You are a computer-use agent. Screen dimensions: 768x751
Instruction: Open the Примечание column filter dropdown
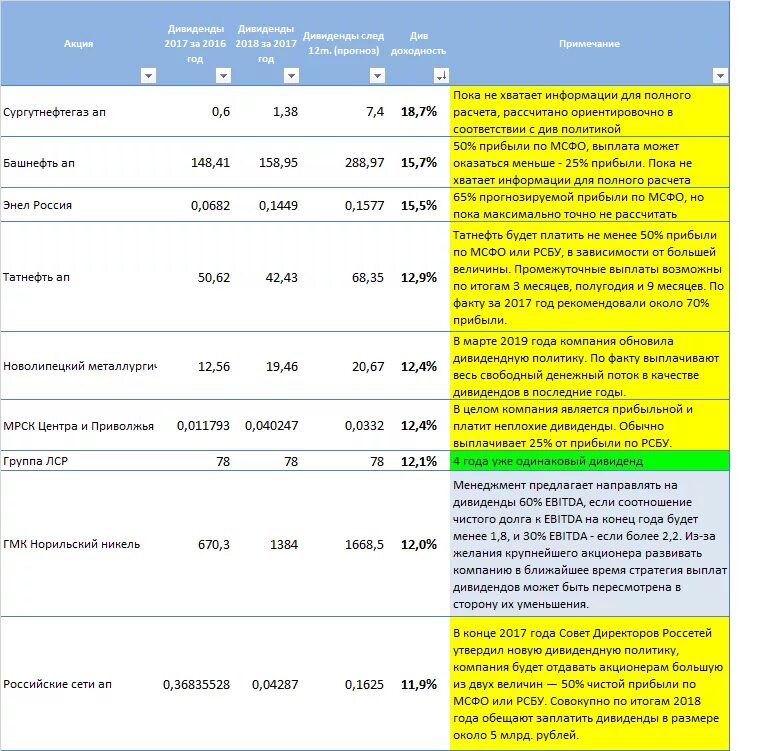(720, 76)
